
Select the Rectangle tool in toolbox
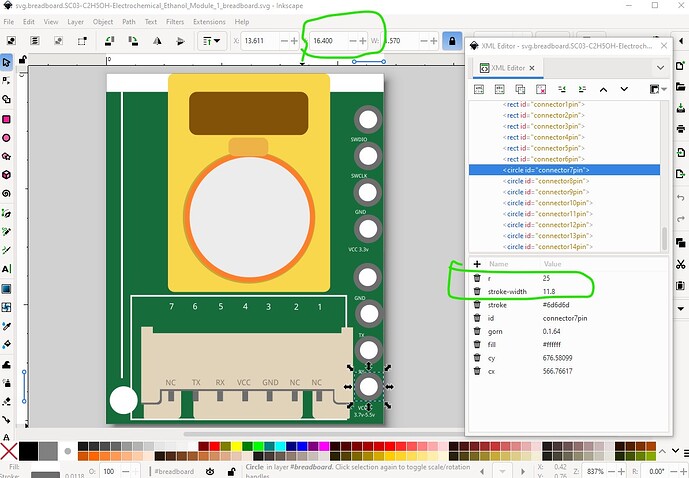pyautogui.click(x=7, y=119)
